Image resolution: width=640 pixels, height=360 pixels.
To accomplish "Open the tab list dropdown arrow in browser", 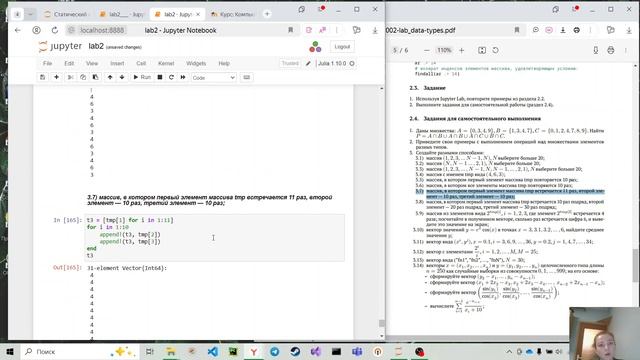I will (x=30, y=14).
